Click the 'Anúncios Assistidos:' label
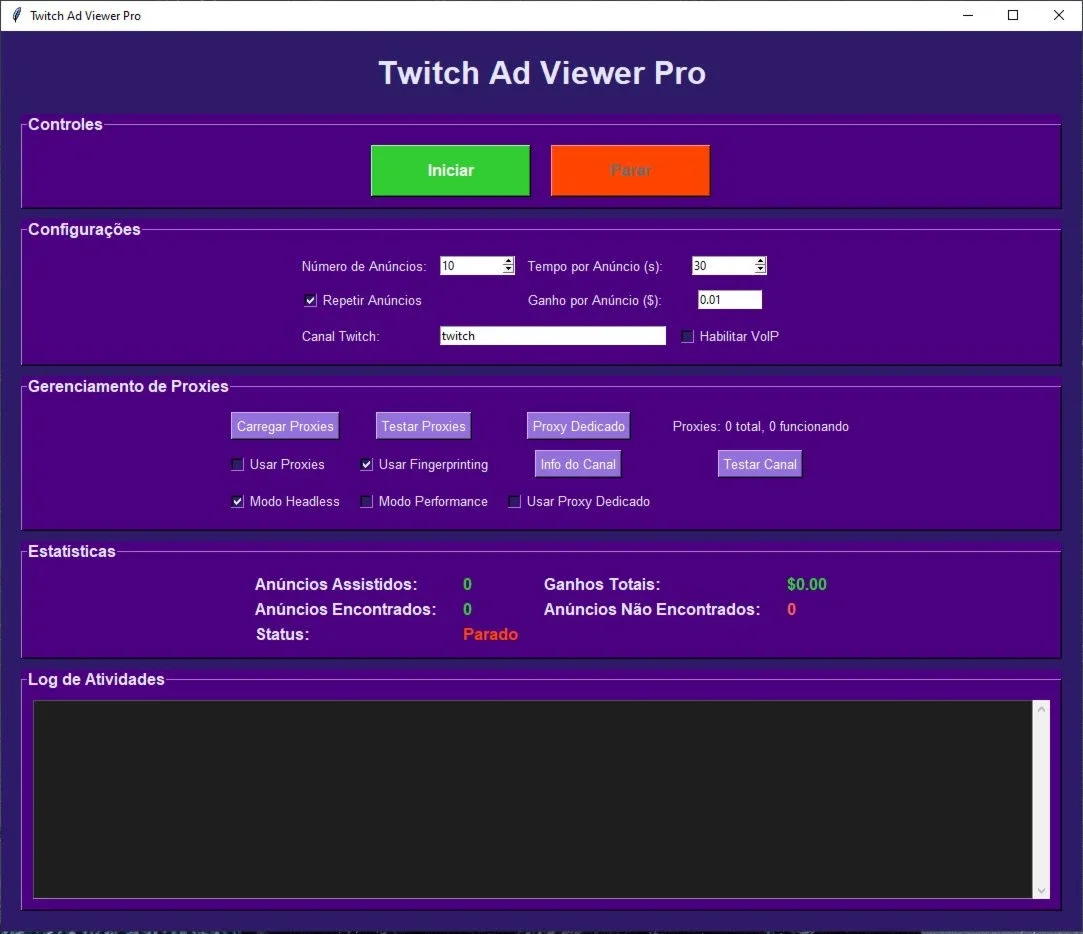Screen dimensions: 1083x934 336,584
